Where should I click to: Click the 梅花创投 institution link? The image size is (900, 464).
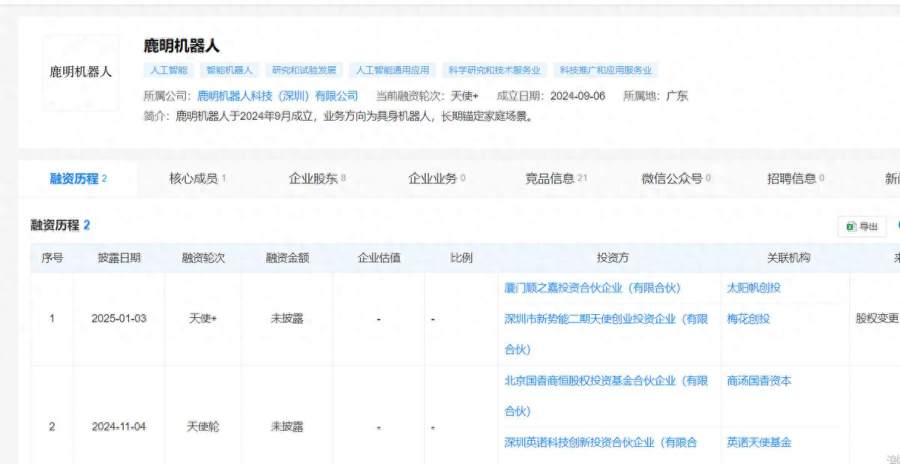747,319
